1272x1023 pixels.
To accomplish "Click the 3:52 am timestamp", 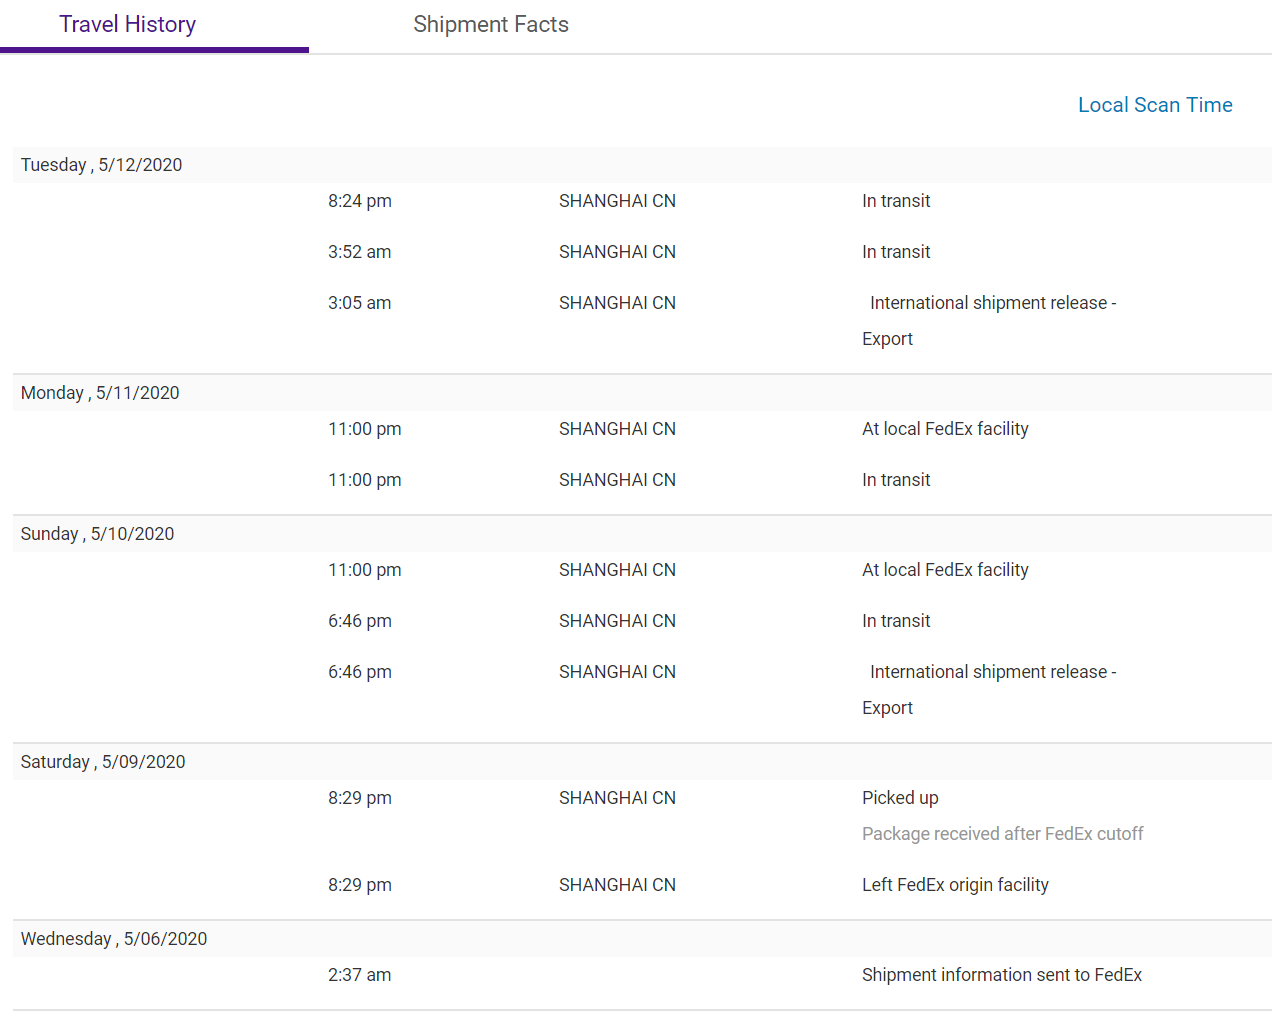I will (360, 252).
